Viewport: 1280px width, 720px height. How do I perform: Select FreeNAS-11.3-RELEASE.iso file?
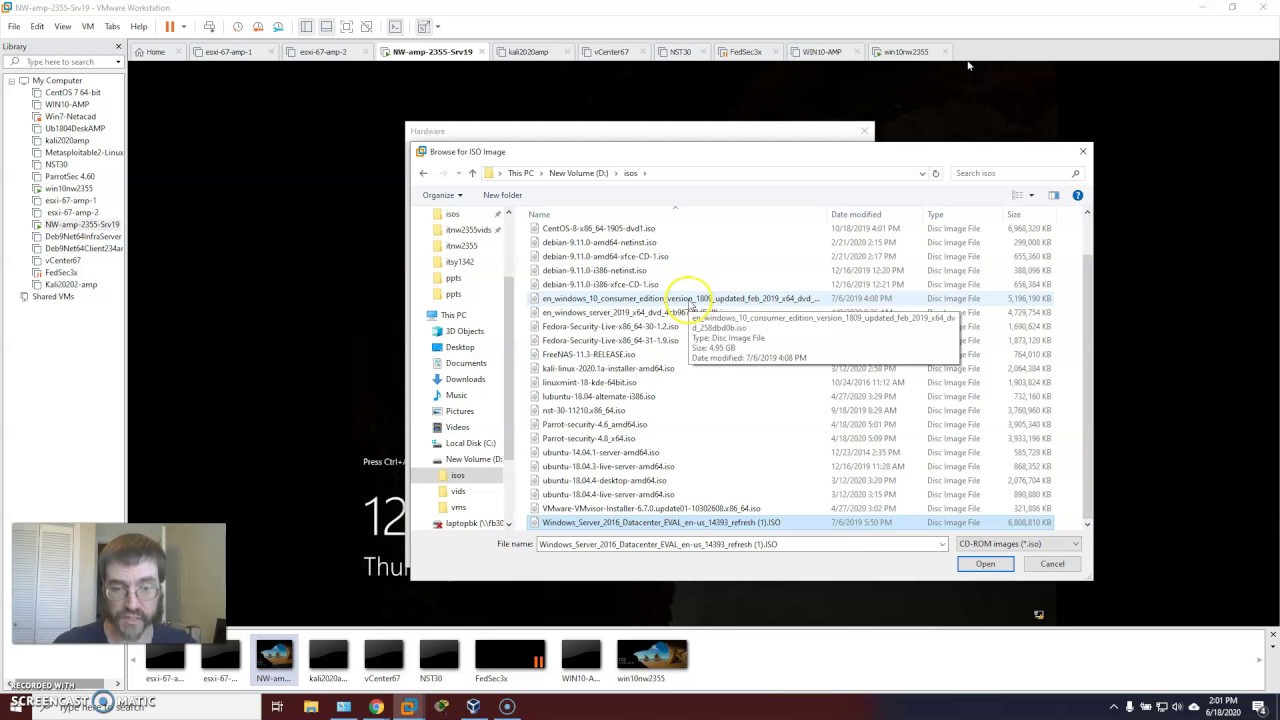coord(588,354)
